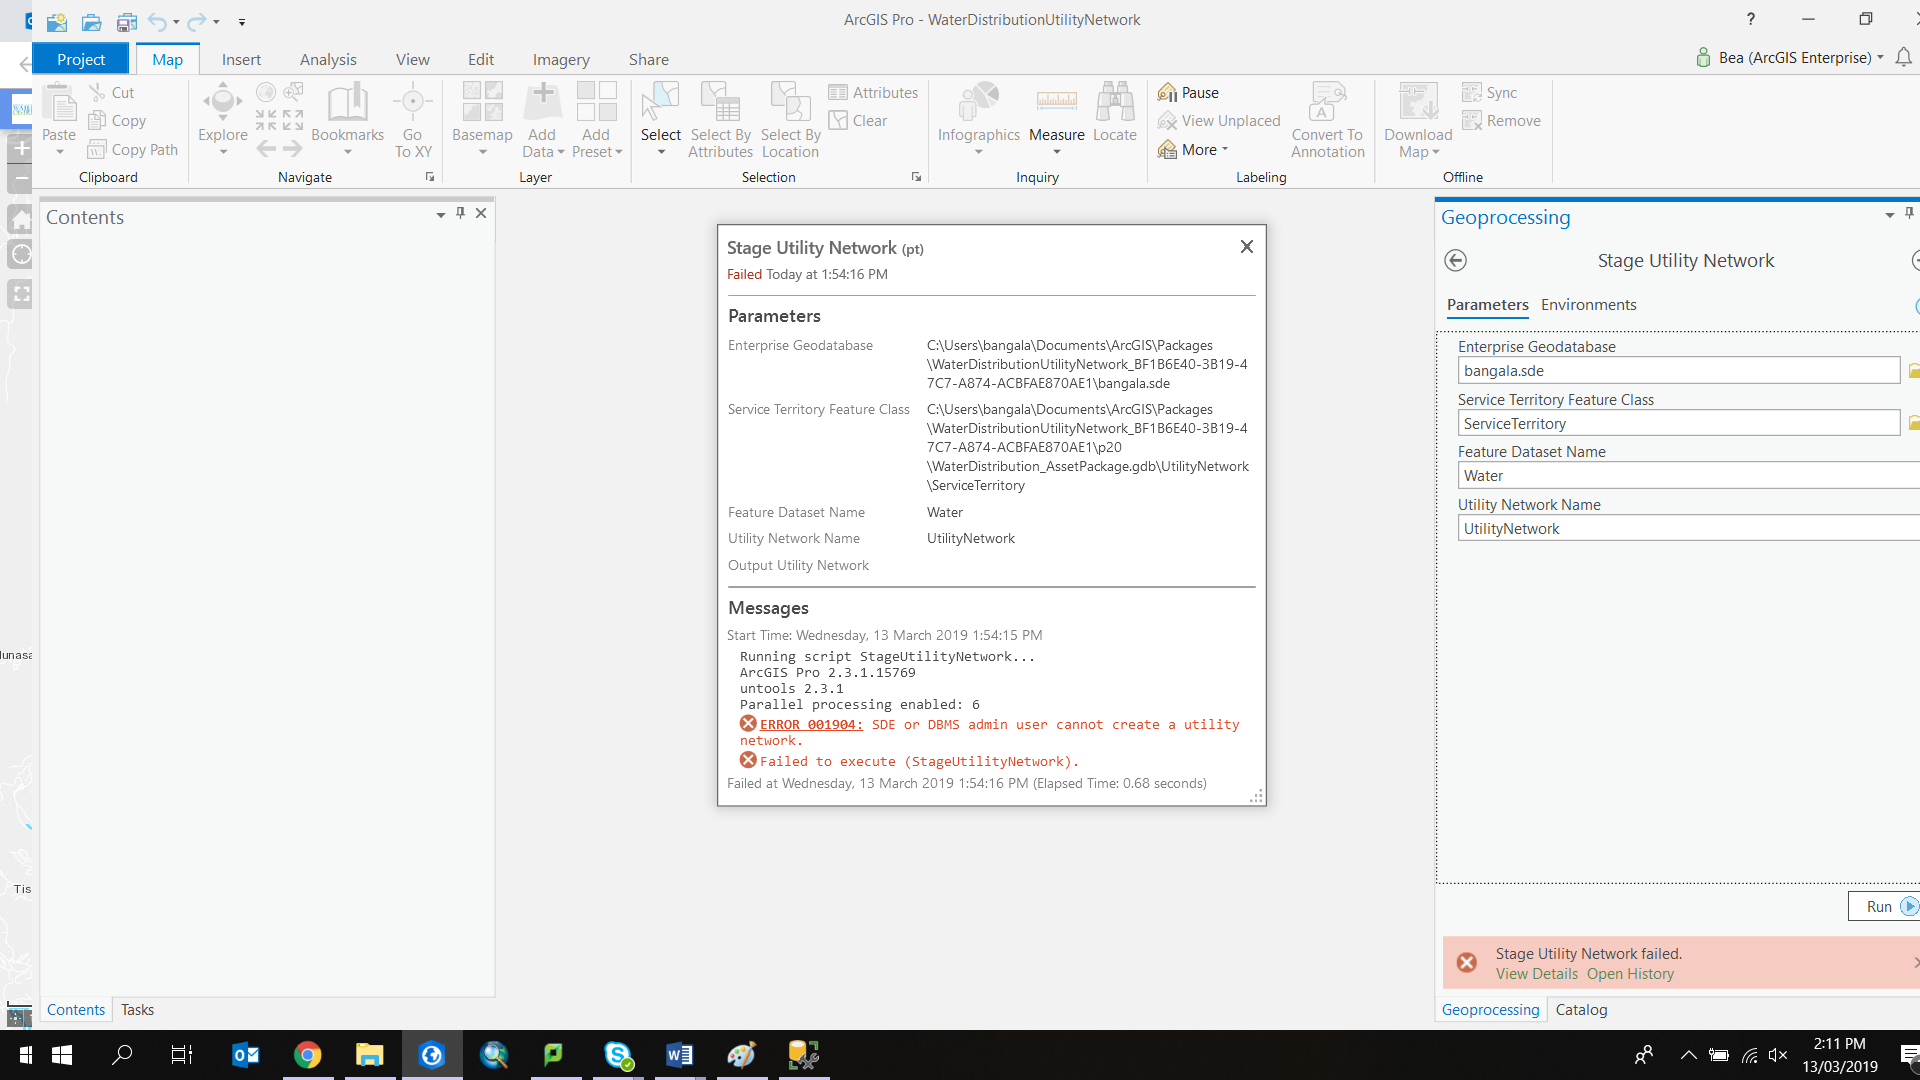Pin the Contents pane auto-hide
Viewport: 1920px width, 1080px height.
click(460, 213)
